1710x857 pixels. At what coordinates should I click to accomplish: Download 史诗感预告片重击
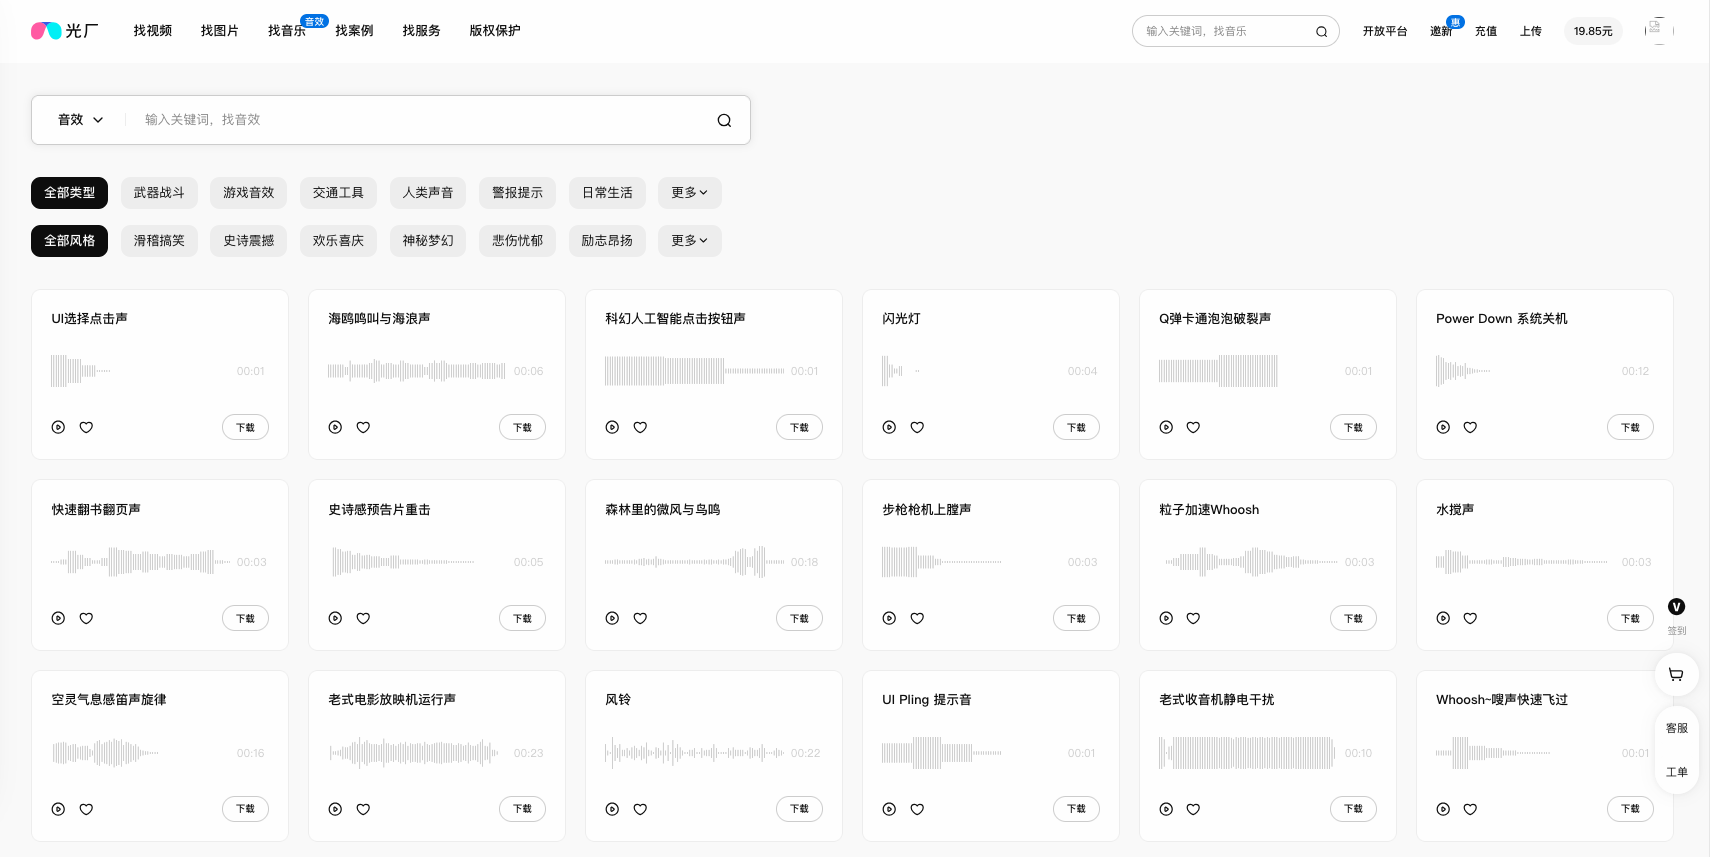522,618
